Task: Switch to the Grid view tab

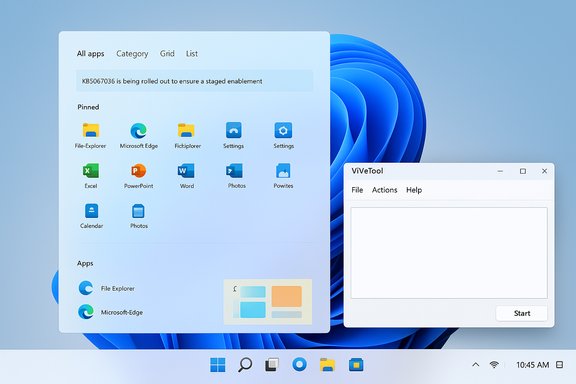Action: pyautogui.click(x=167, y=54)
